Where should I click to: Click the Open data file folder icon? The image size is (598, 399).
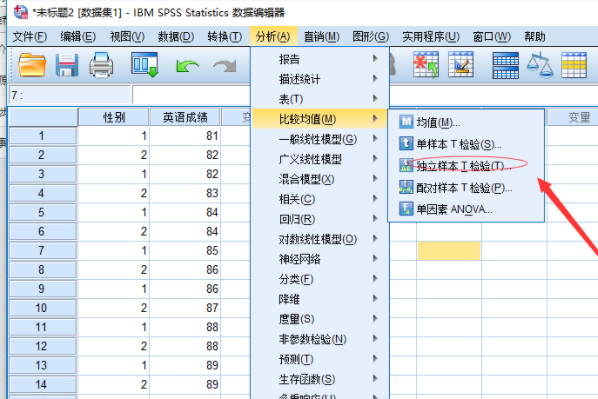pos(32,65)
